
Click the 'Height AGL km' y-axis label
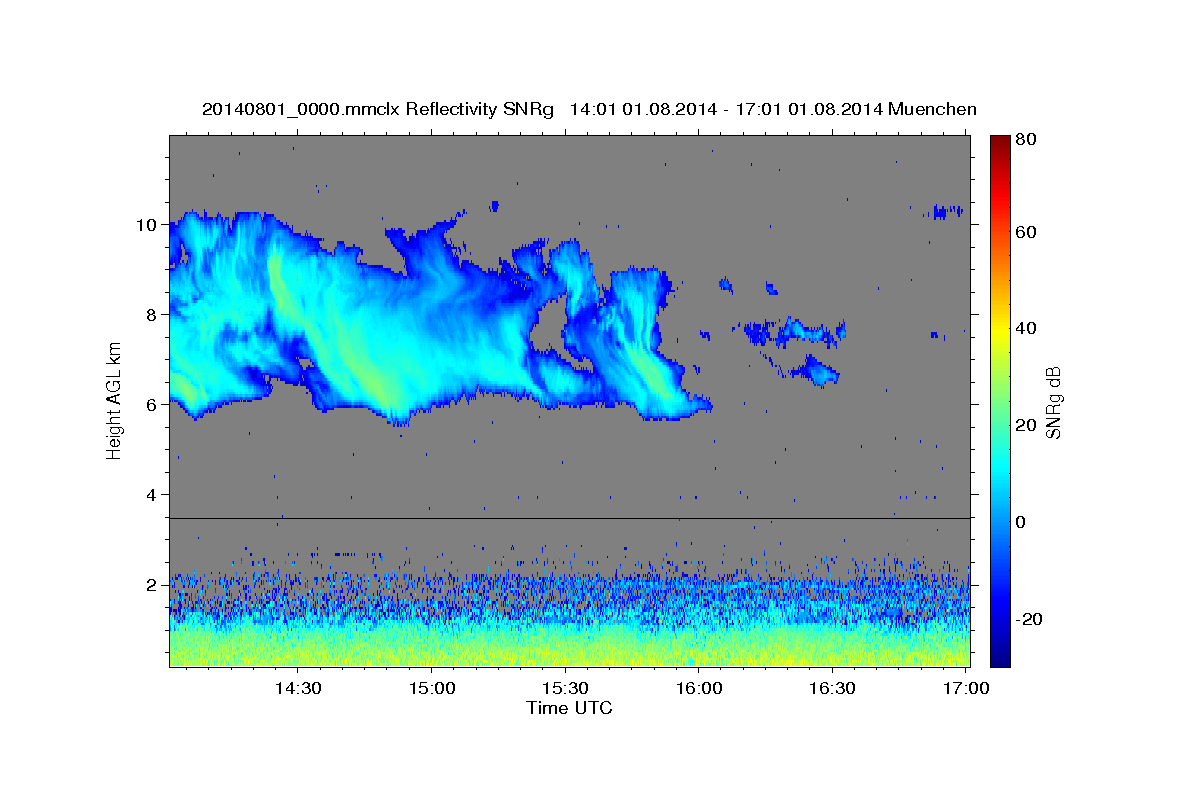click(x=114, y=400)
